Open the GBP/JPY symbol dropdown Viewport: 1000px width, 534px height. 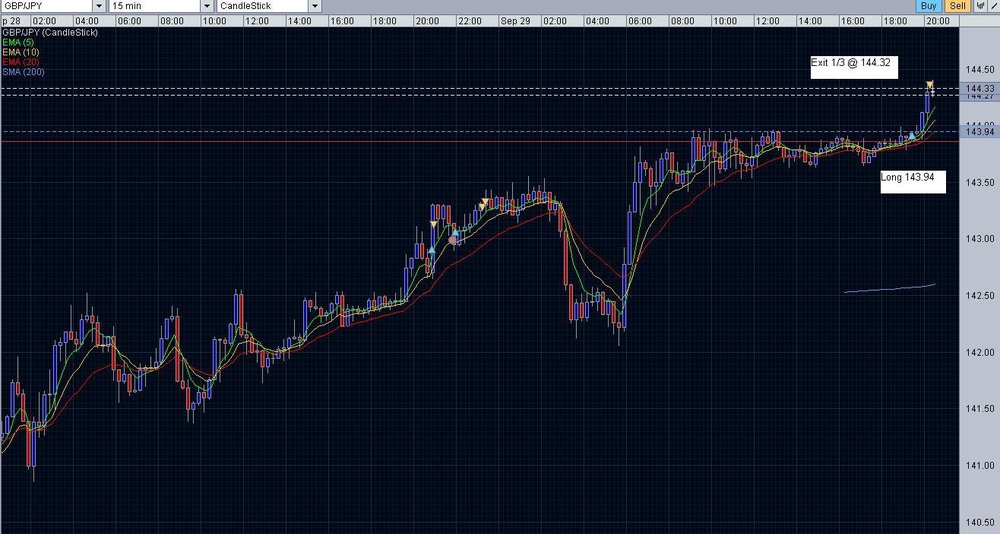pyautogui.click(x=99, y=6)
